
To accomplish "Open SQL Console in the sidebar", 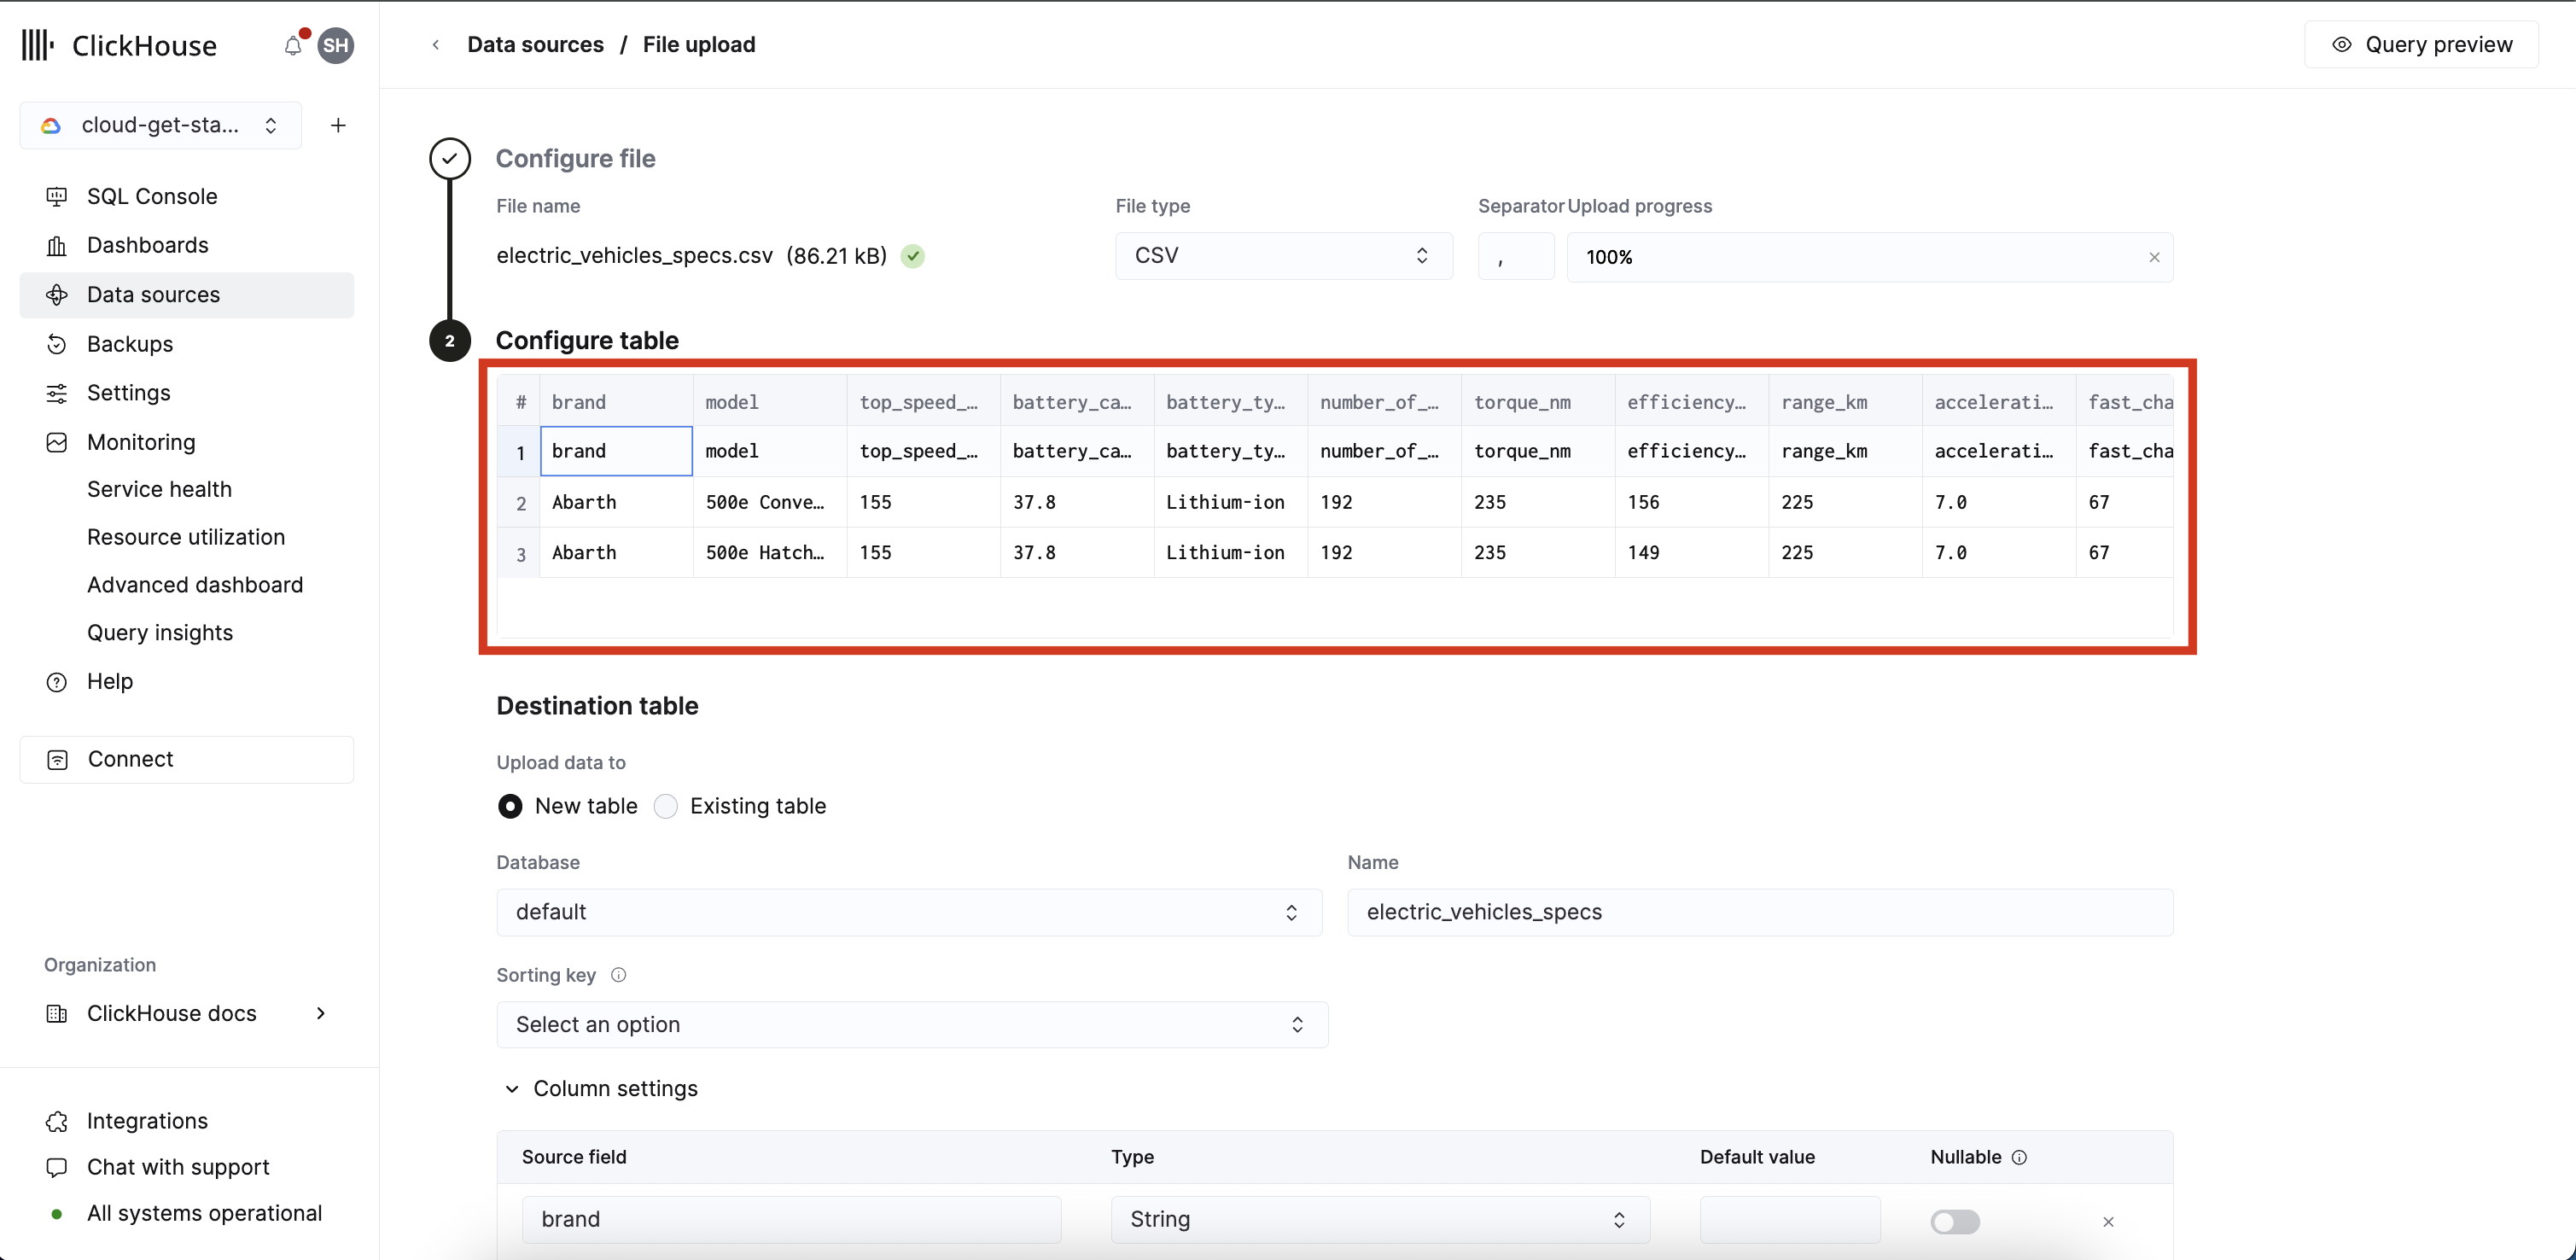I will (152, 196).
